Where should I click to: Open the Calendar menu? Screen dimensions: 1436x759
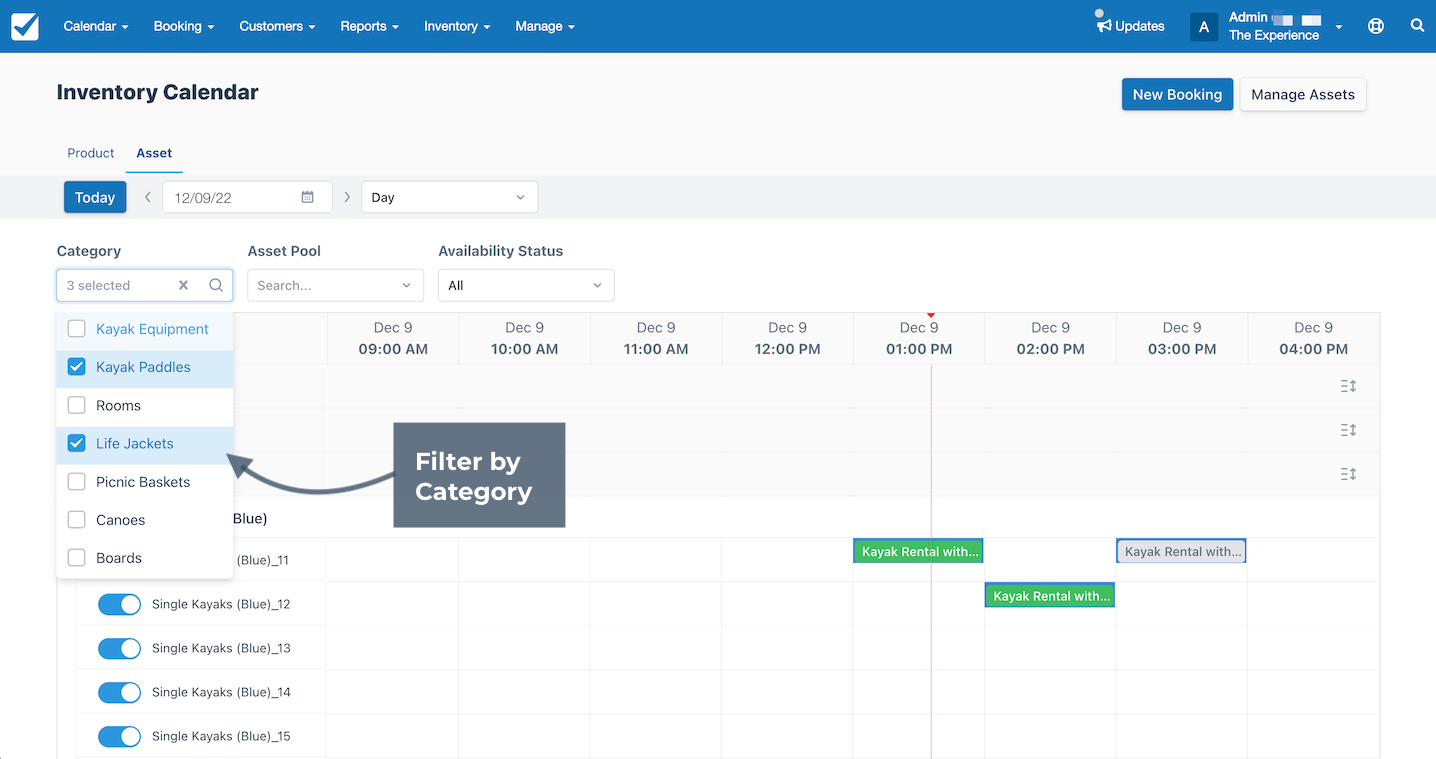pyautogui.click(x=96, y=26)
